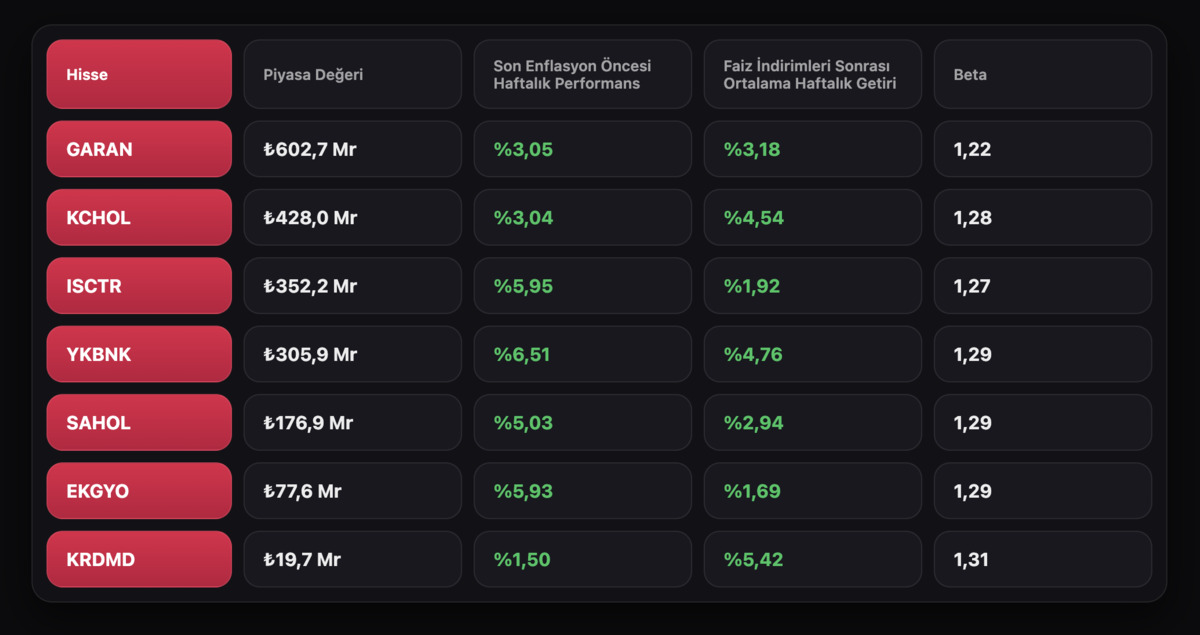
Task: Select the Piyasa Değeri column header
Action: point(353,74)
